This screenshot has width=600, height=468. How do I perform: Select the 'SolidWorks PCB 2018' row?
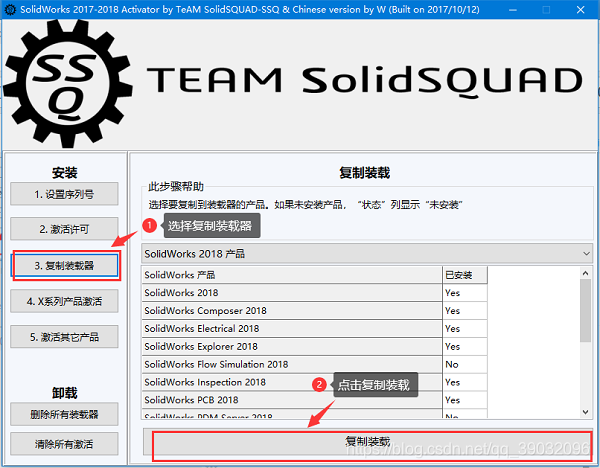(315, 400)
